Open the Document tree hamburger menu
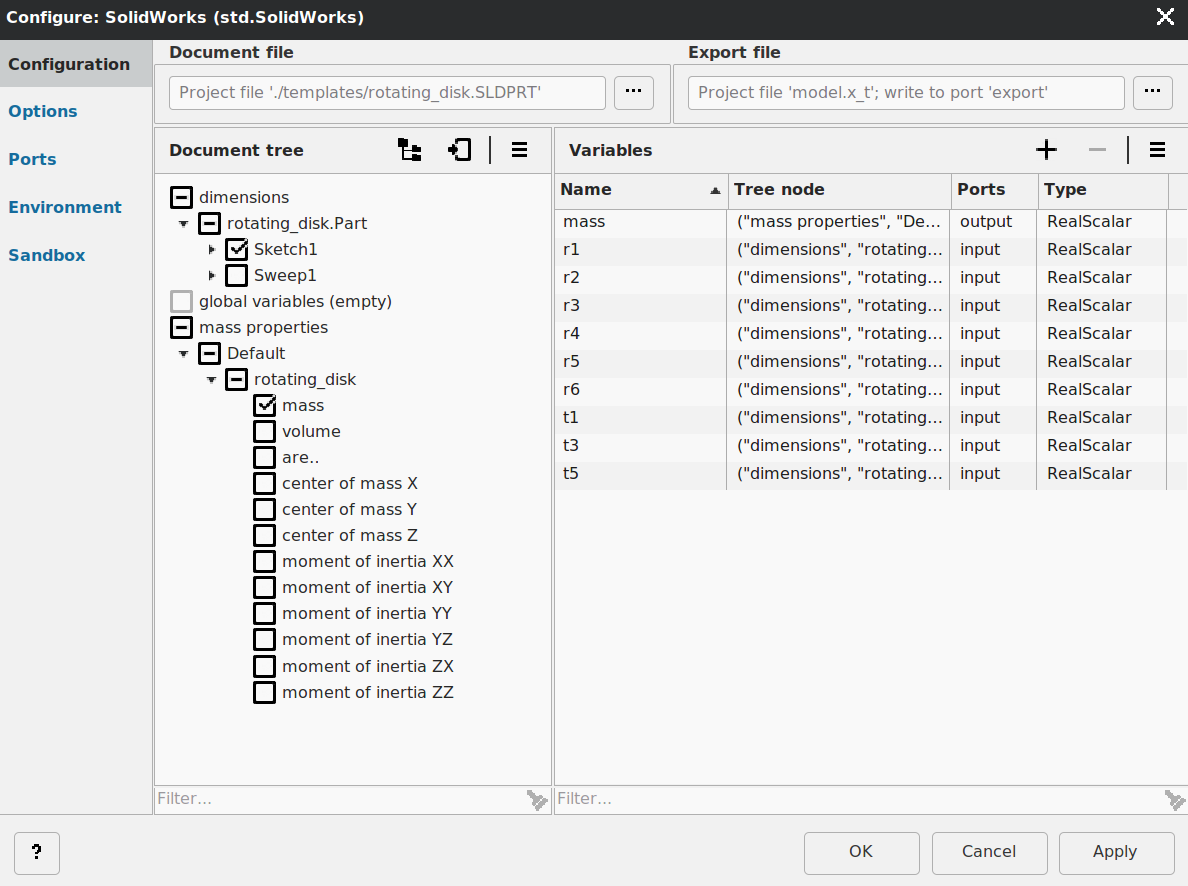Screen dimensions: 1188x886 pyautogui.click(x=519, y=150)
